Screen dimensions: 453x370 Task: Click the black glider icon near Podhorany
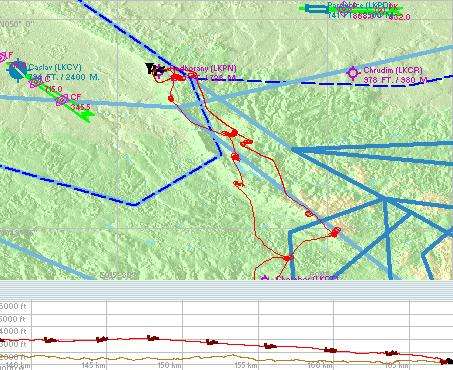click(x=154, y=69)
